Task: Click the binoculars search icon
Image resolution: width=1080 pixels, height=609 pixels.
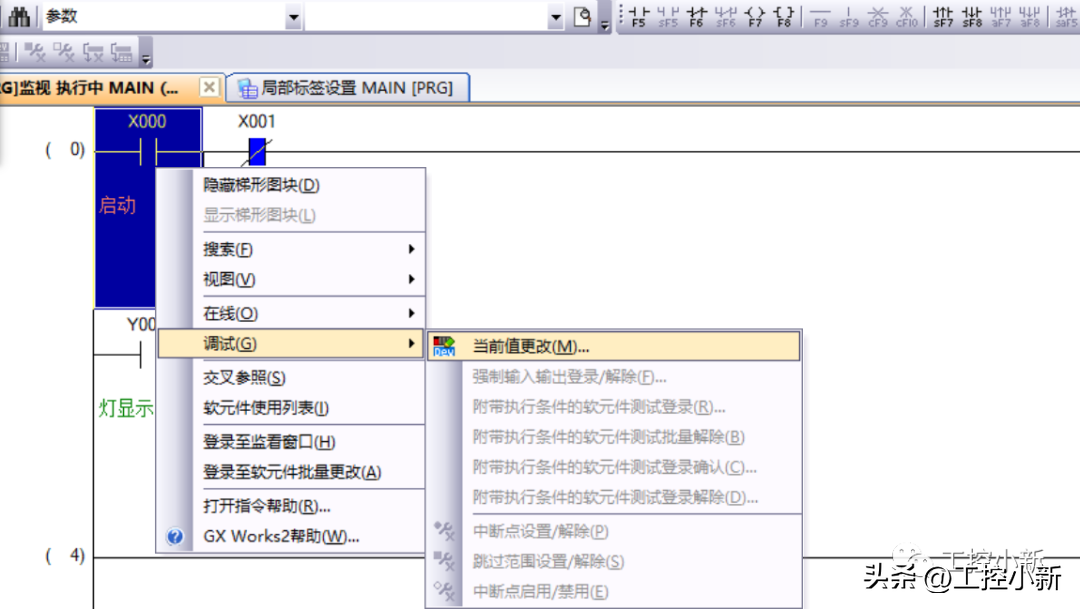Action: [18, 17]
